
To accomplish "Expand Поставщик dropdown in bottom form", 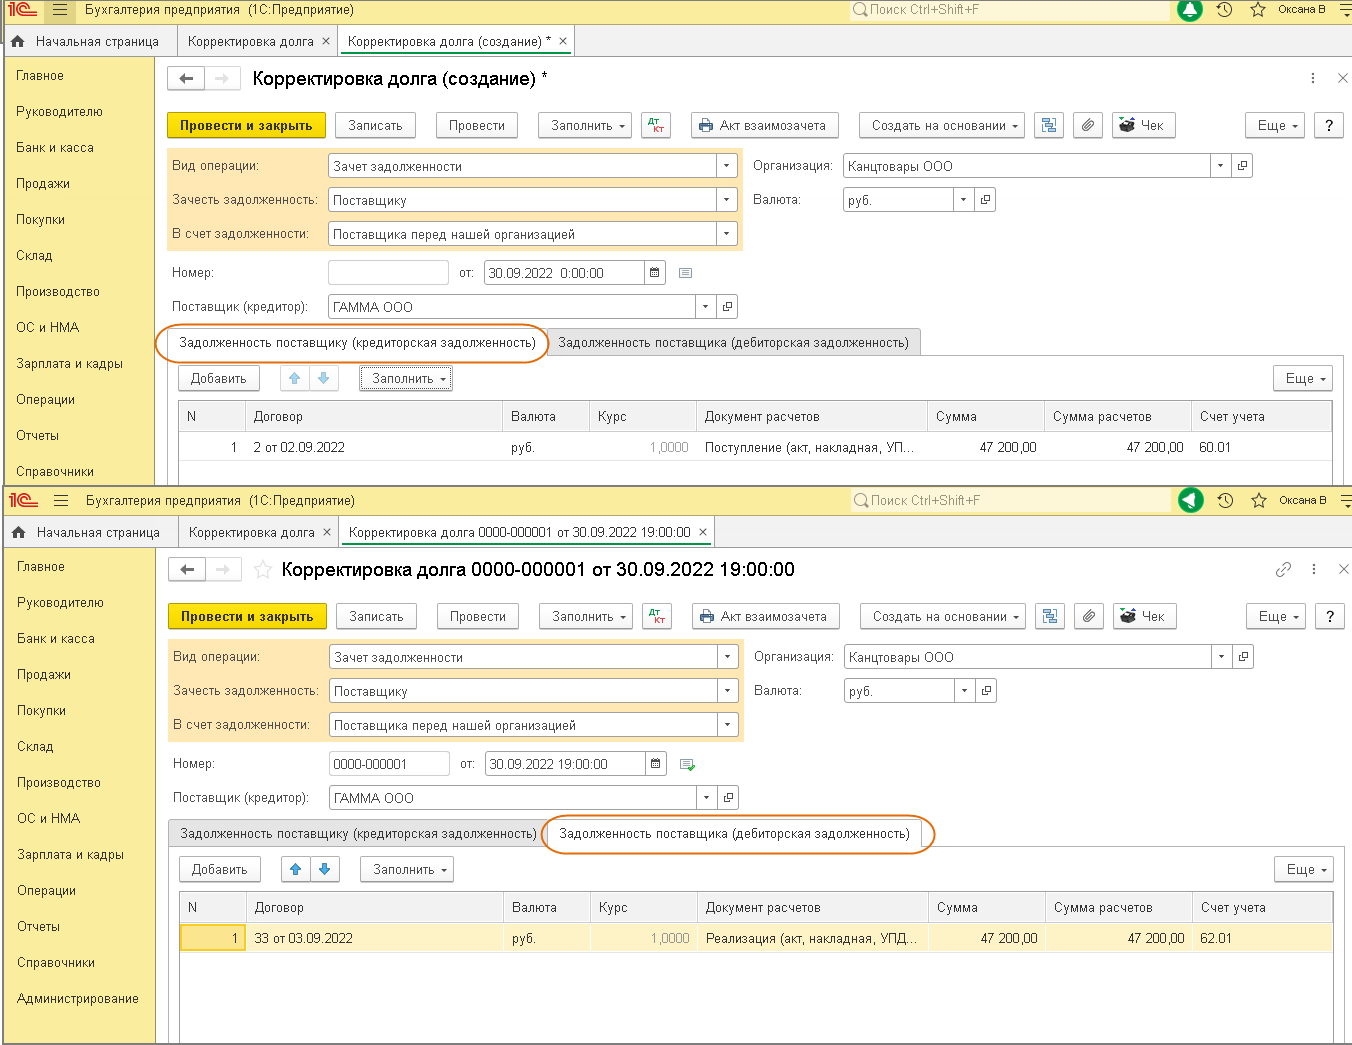I will click(707, 798).
